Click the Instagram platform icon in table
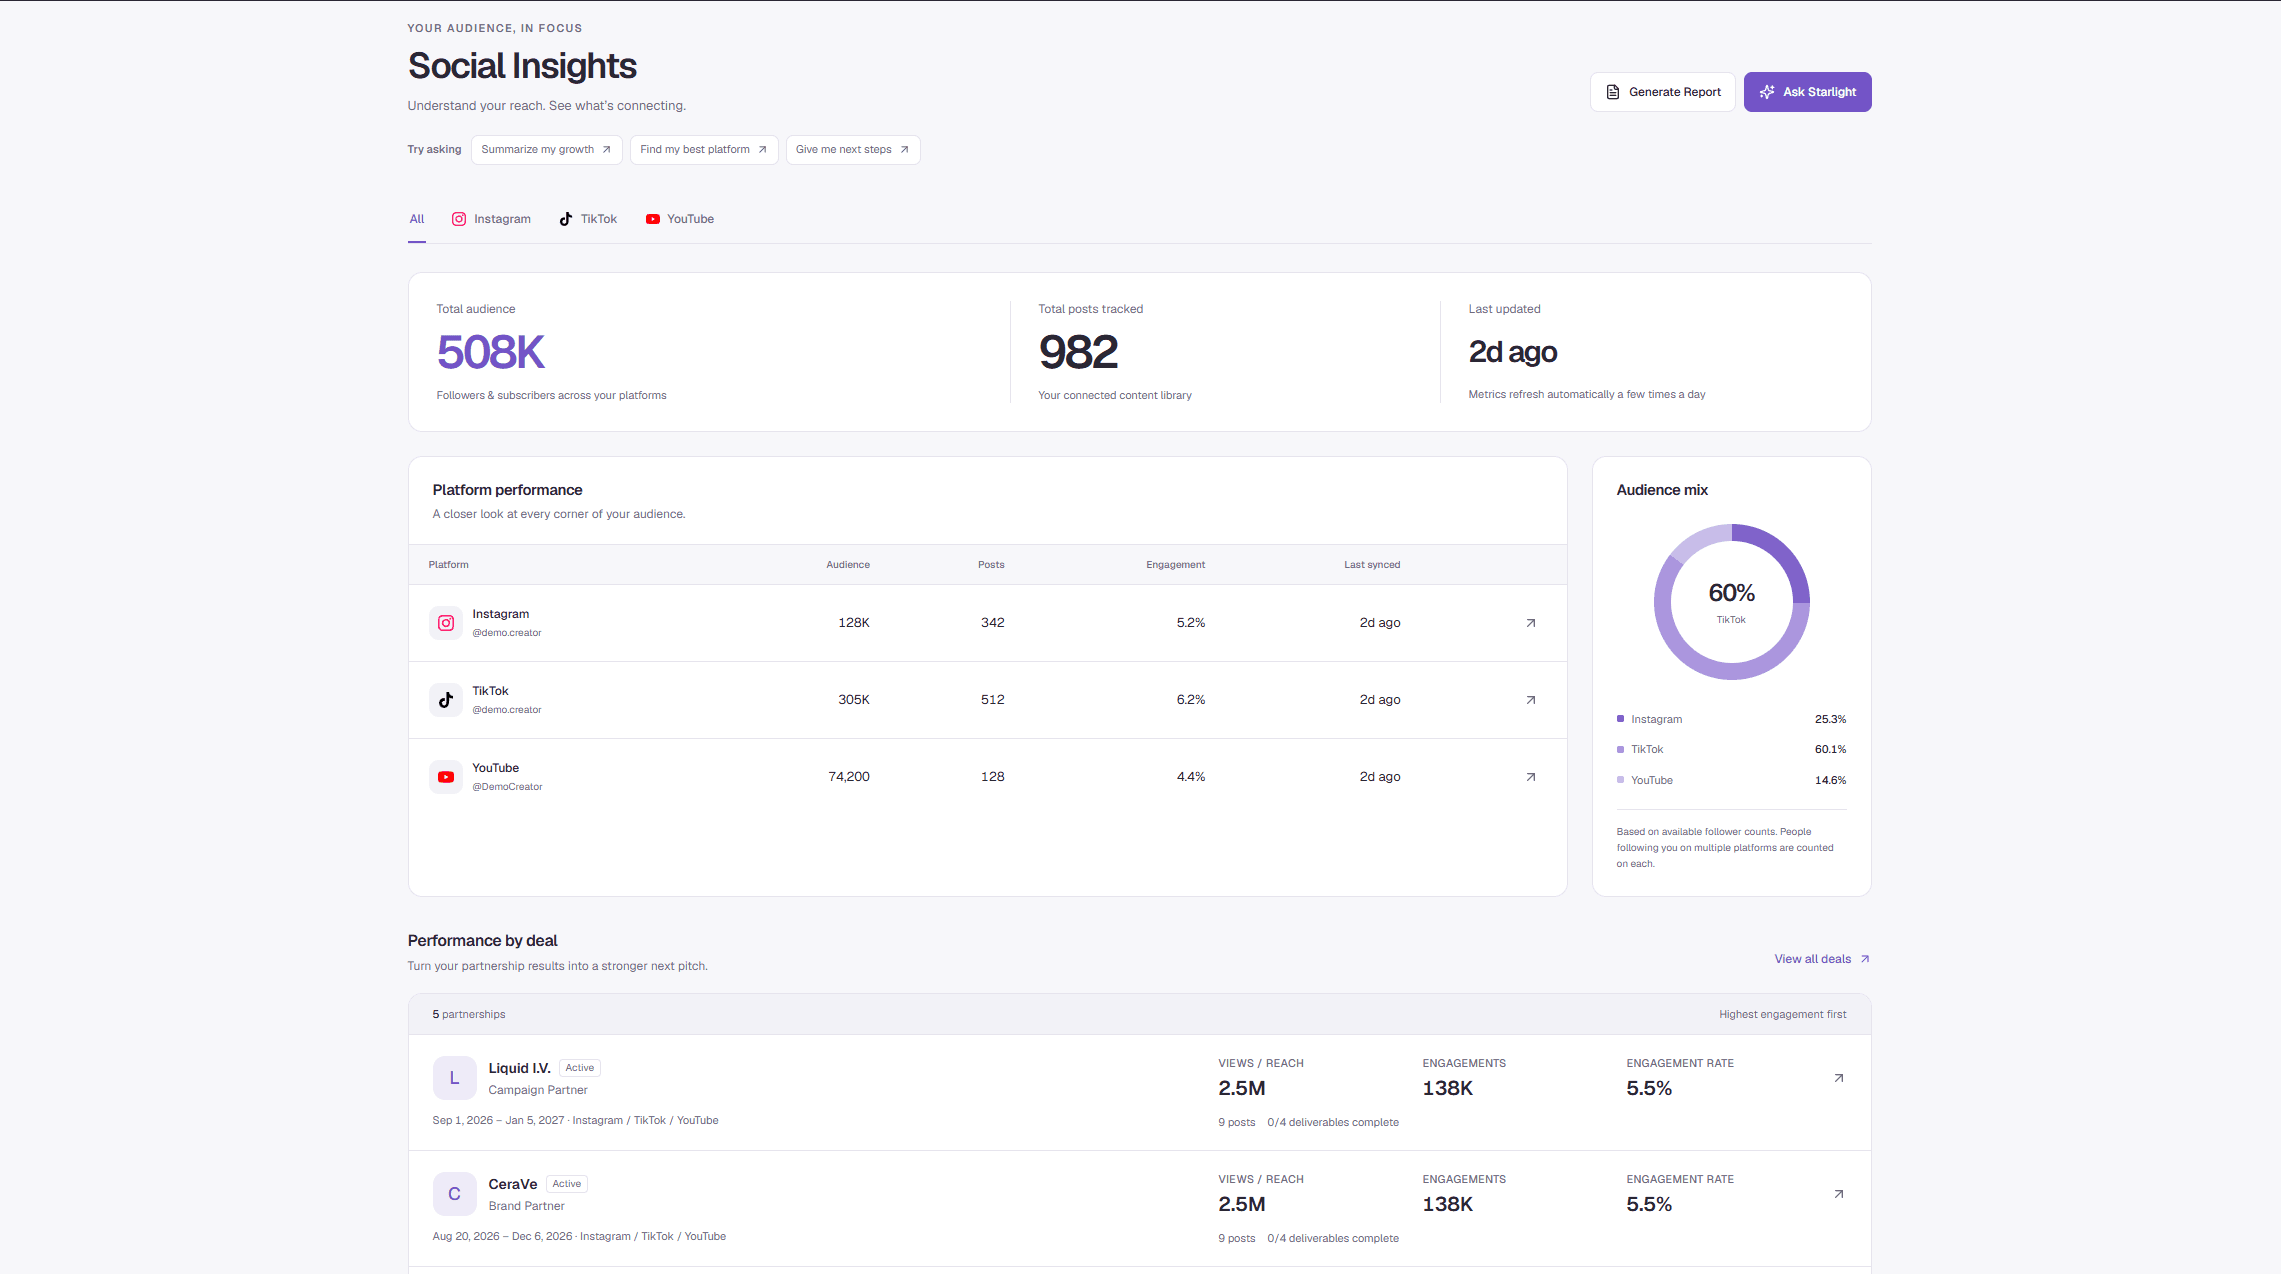The width and height of the screenshot is (2281, 1274). point(446,623)
